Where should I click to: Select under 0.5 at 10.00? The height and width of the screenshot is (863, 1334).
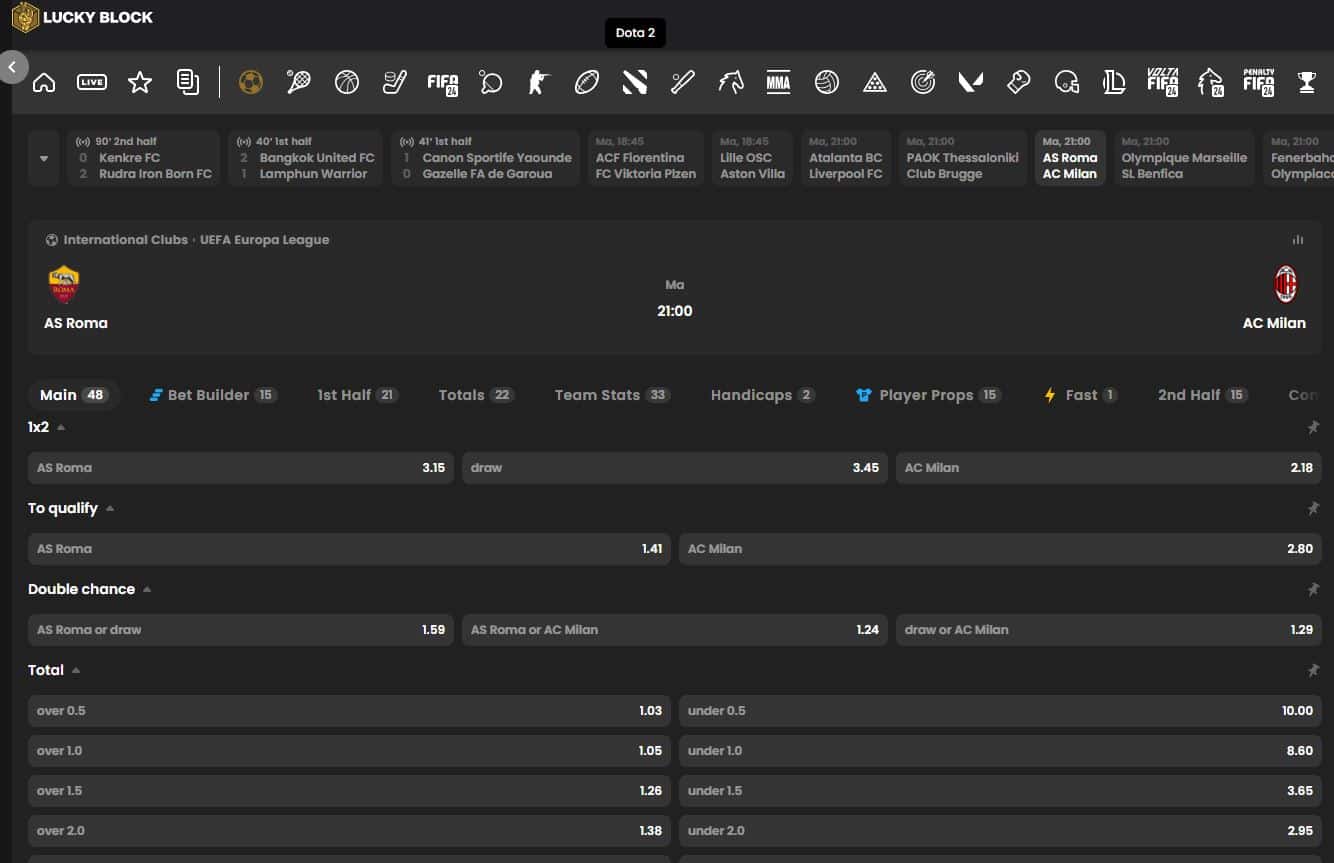(1000, 711)
